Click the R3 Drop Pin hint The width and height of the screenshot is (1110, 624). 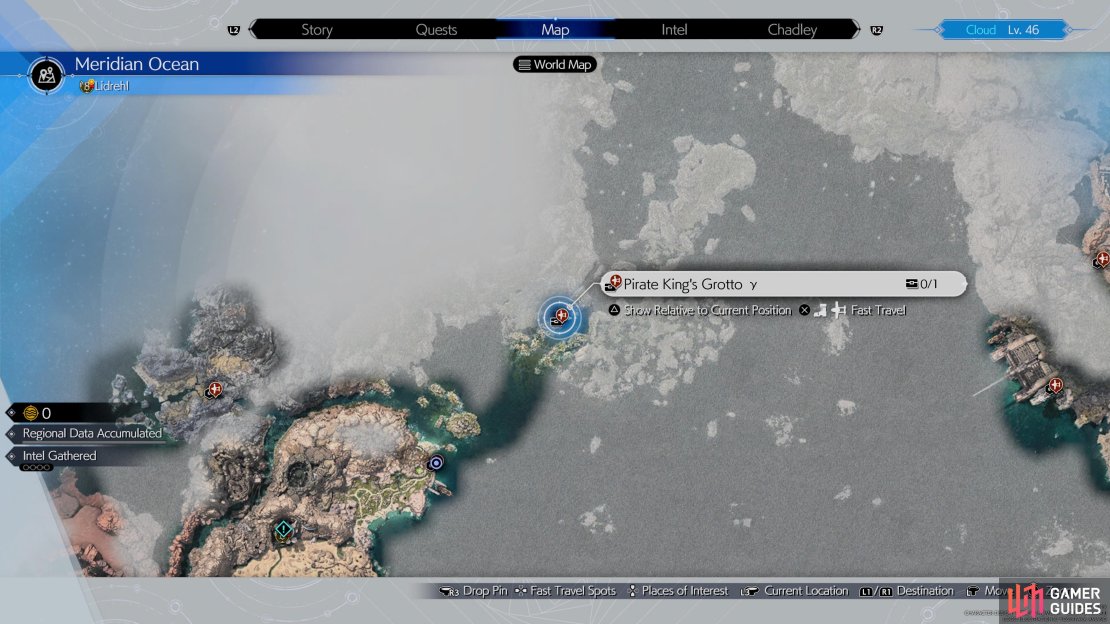[474, 591]
